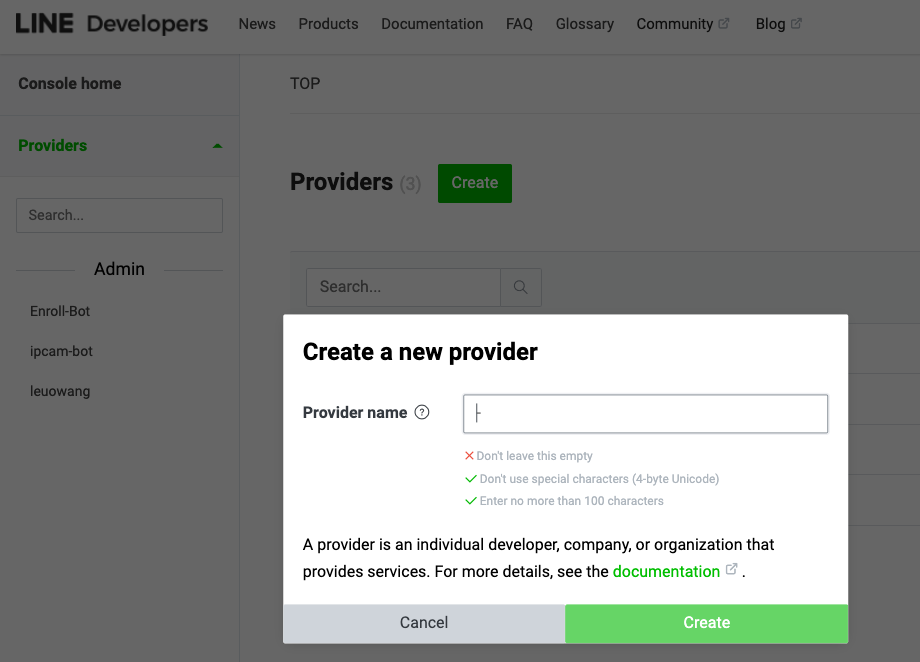Click the green check beside special characters rule
920x662 pixels.
471,479
